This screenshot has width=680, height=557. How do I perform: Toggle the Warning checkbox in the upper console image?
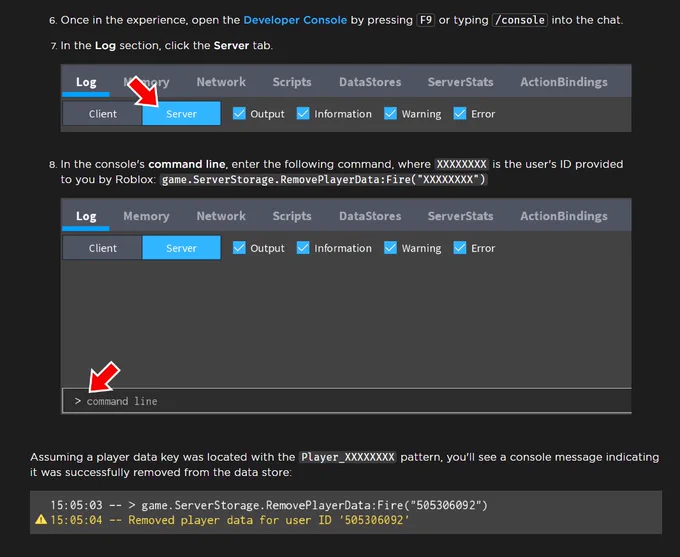click(390, 113)
